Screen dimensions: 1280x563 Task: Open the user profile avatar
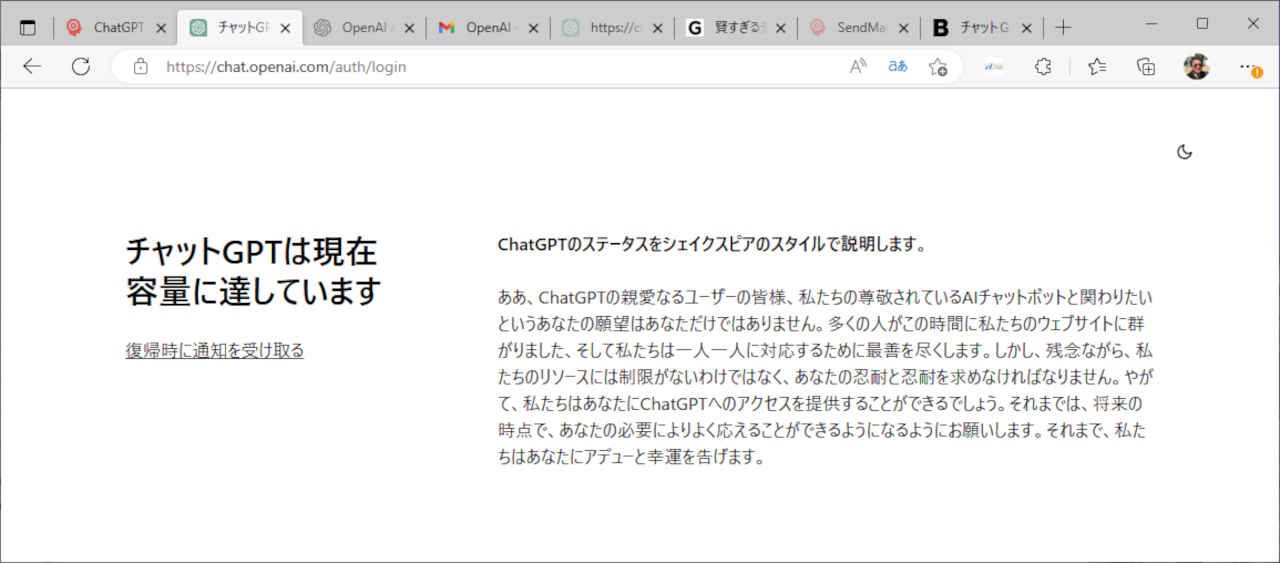(x=1196, y=67)
